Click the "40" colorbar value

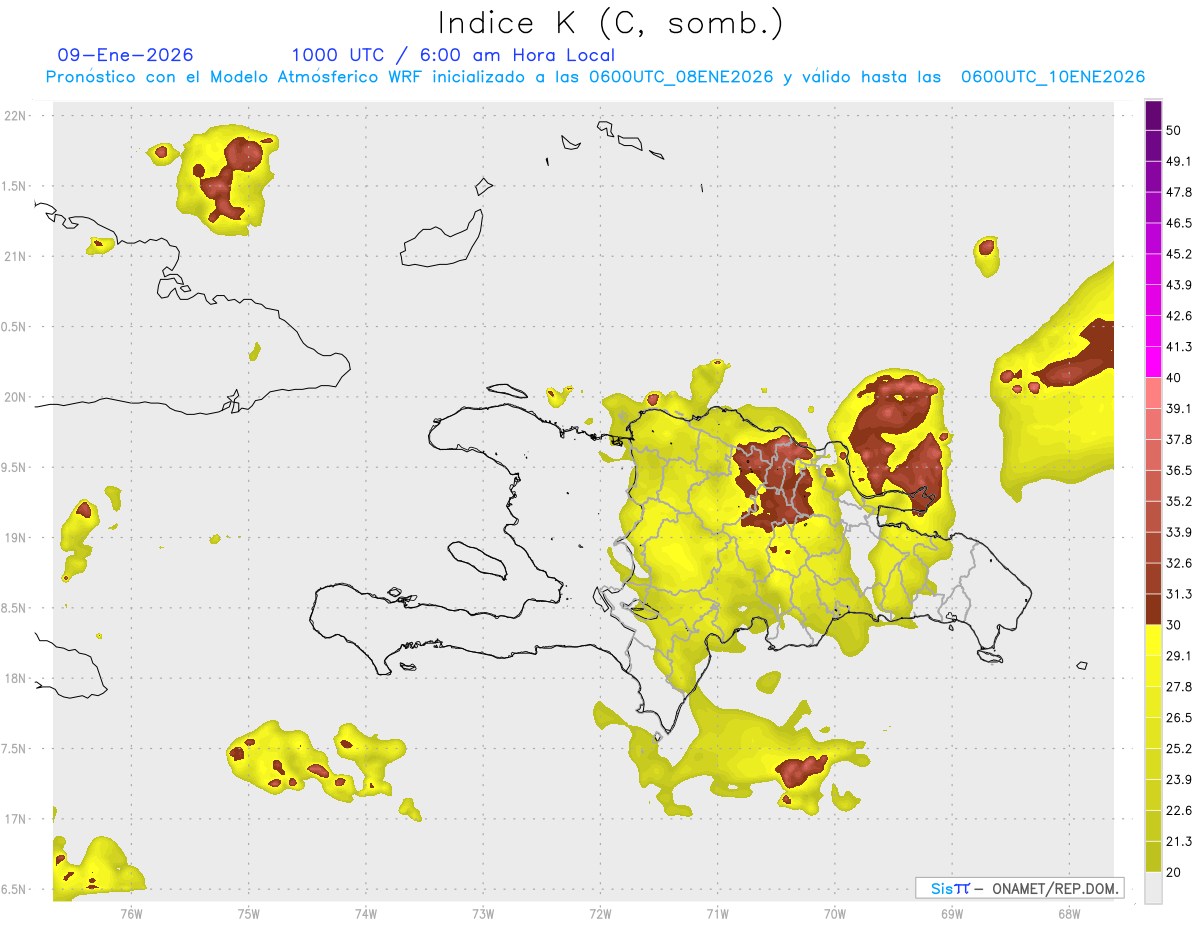click(x=1174, y=377)
